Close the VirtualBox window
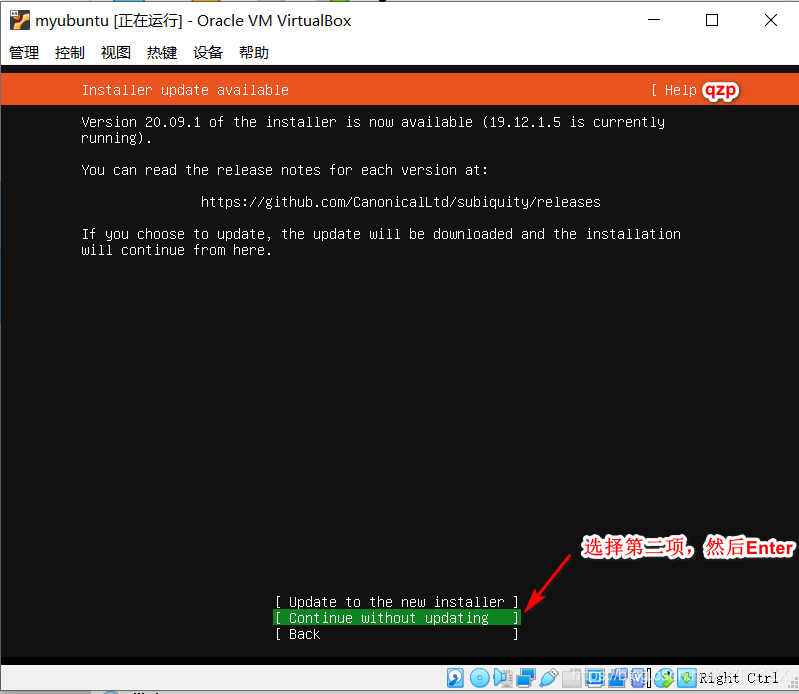This screenshot has height=694, width=799. (x=771, y=20)
